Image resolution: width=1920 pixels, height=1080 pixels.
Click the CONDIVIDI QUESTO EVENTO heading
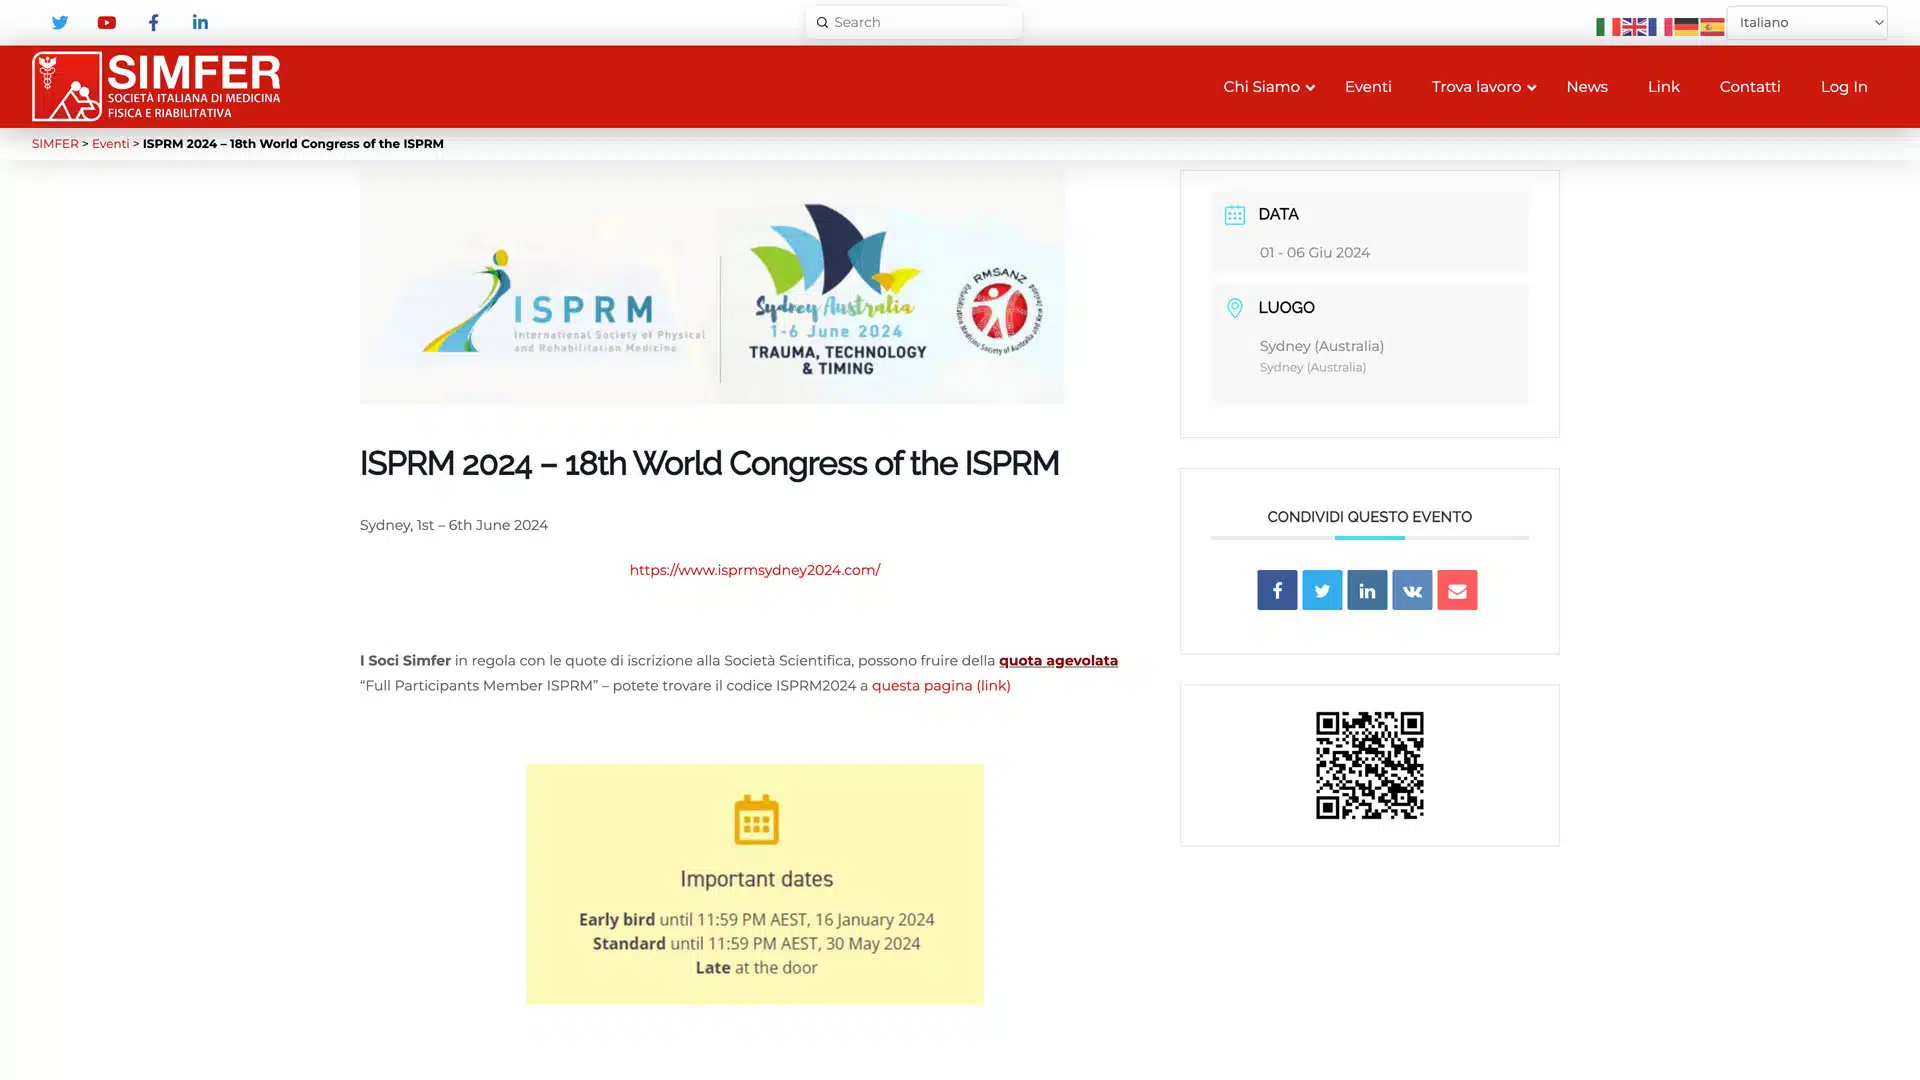pos(1369,517)
